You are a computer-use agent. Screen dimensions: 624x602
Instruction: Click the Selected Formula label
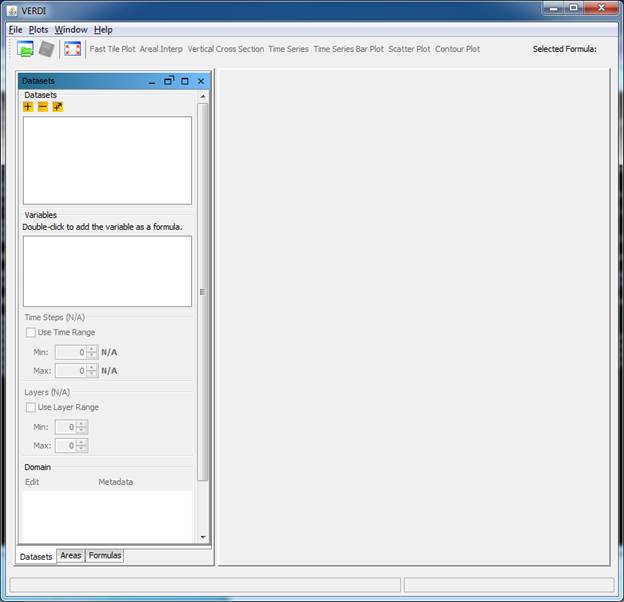coord(564,49)
